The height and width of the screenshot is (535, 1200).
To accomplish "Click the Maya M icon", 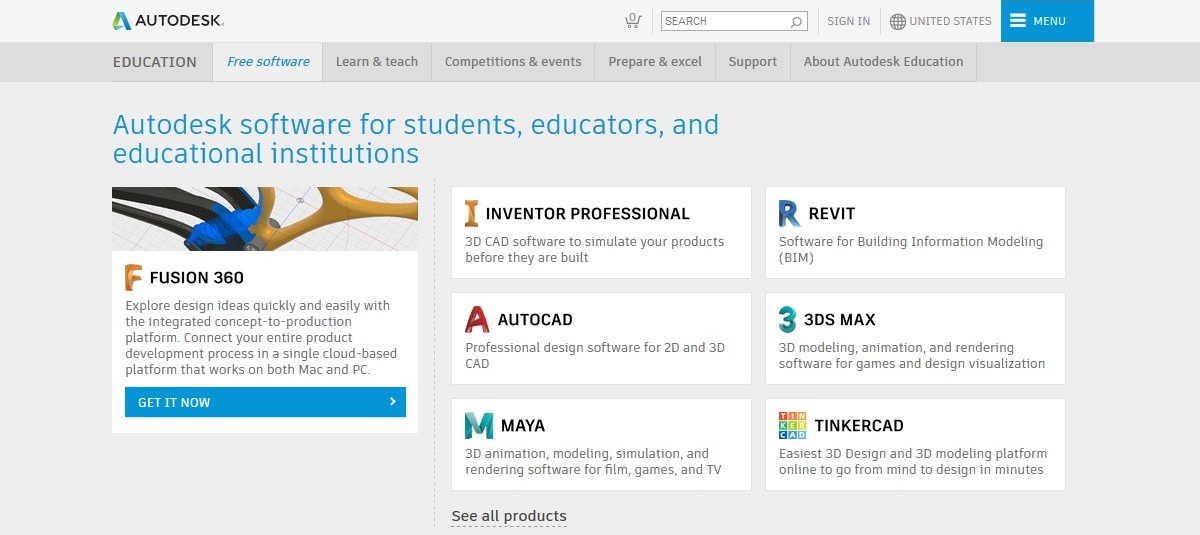I will point(479,425).
